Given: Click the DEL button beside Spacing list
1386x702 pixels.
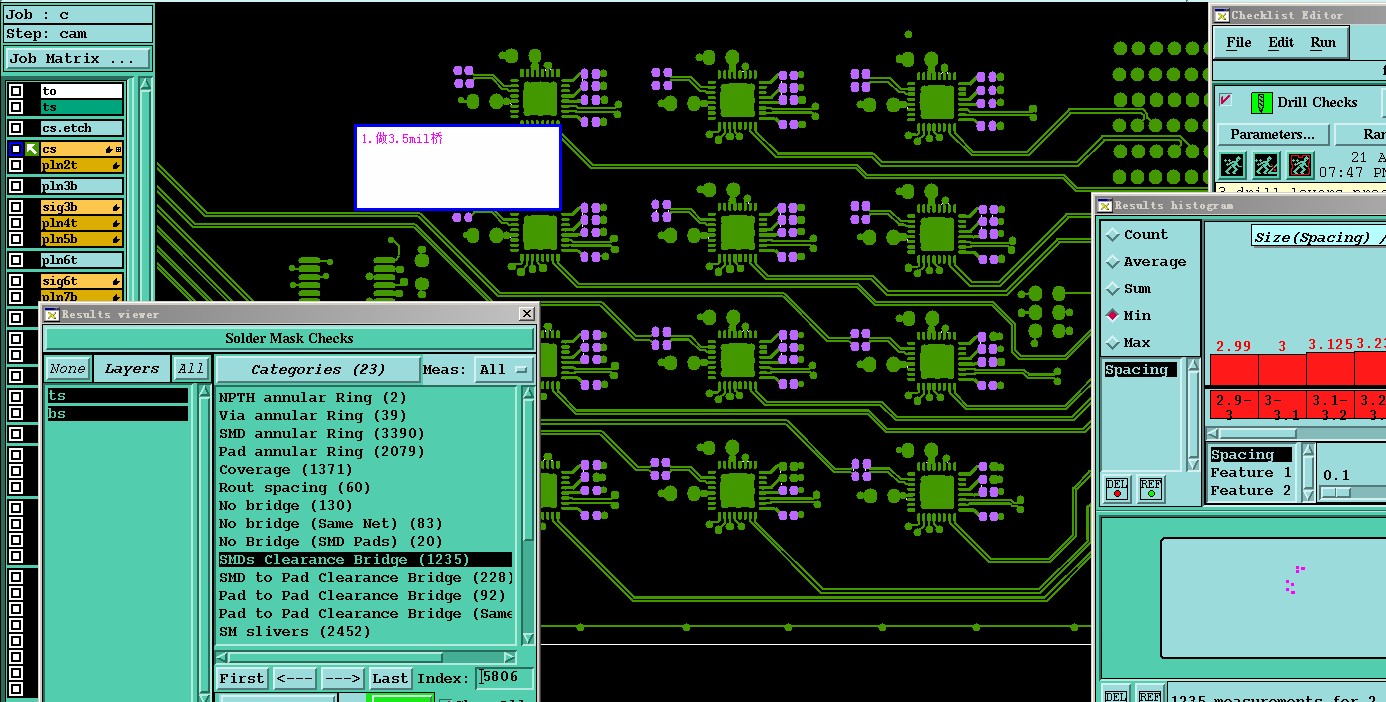Looking at the screenshot, I should pos(1118,488).
